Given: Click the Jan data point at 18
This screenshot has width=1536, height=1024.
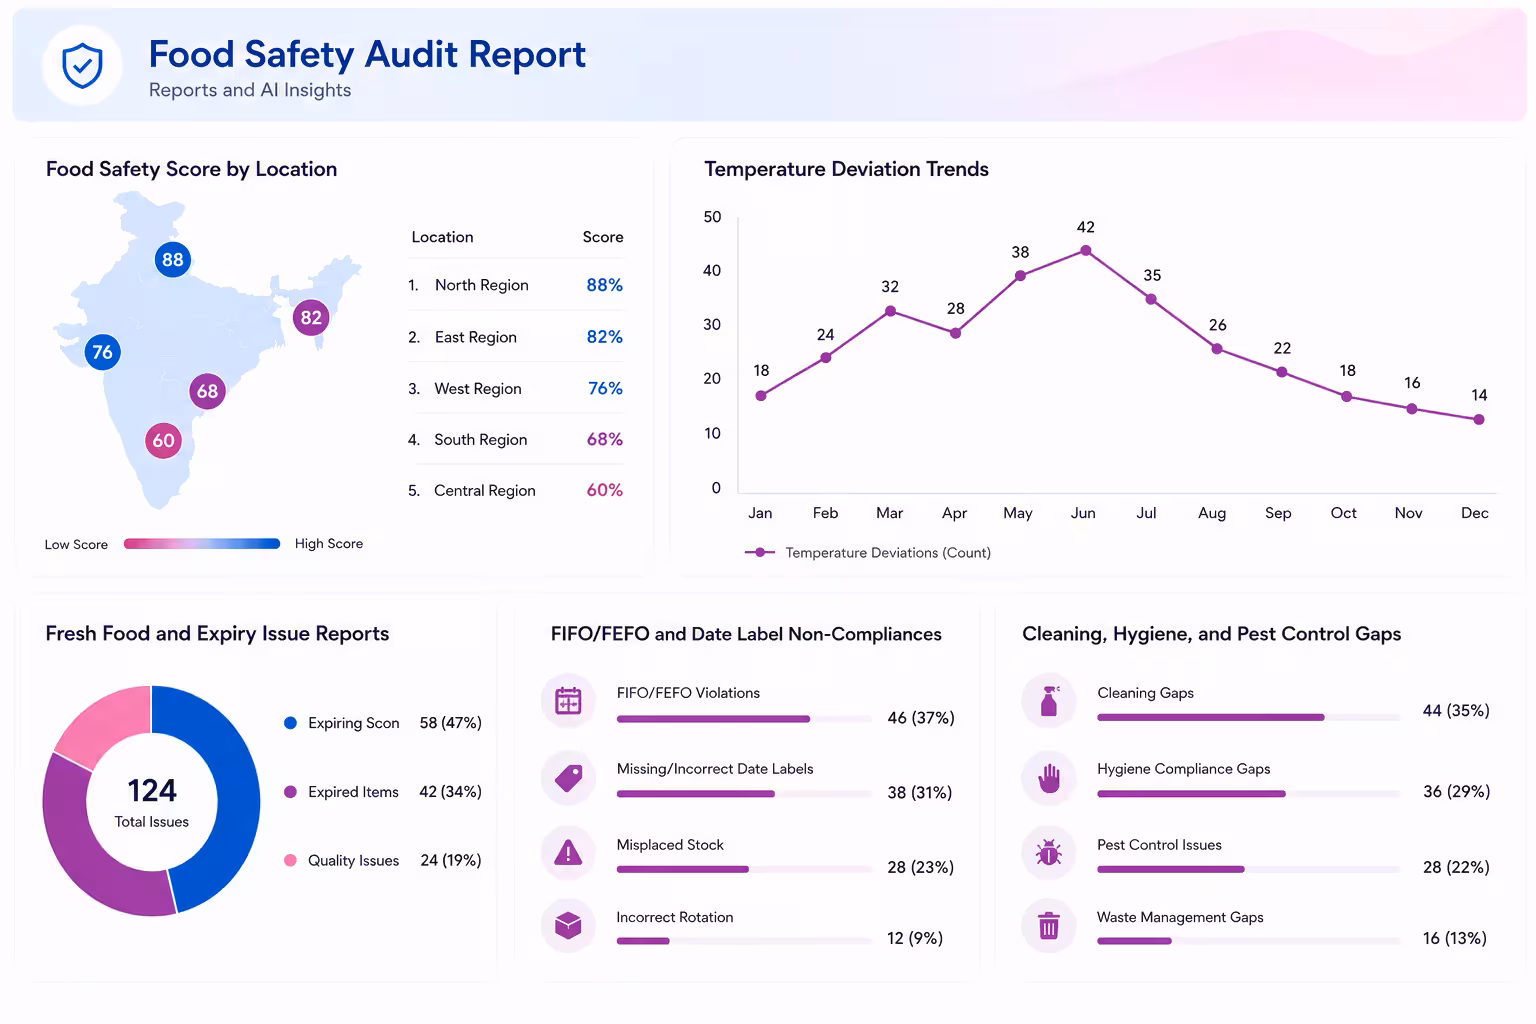Looking at the screenshot, I should pos(761,396).
